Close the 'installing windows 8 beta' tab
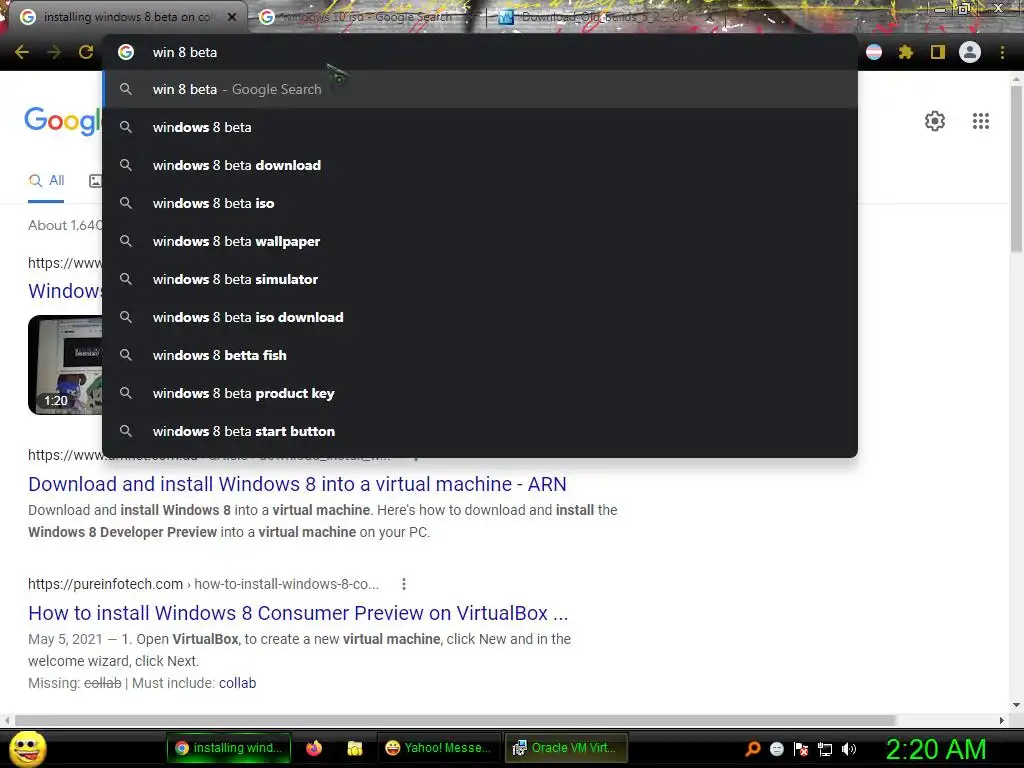 [x=232, y=17]
